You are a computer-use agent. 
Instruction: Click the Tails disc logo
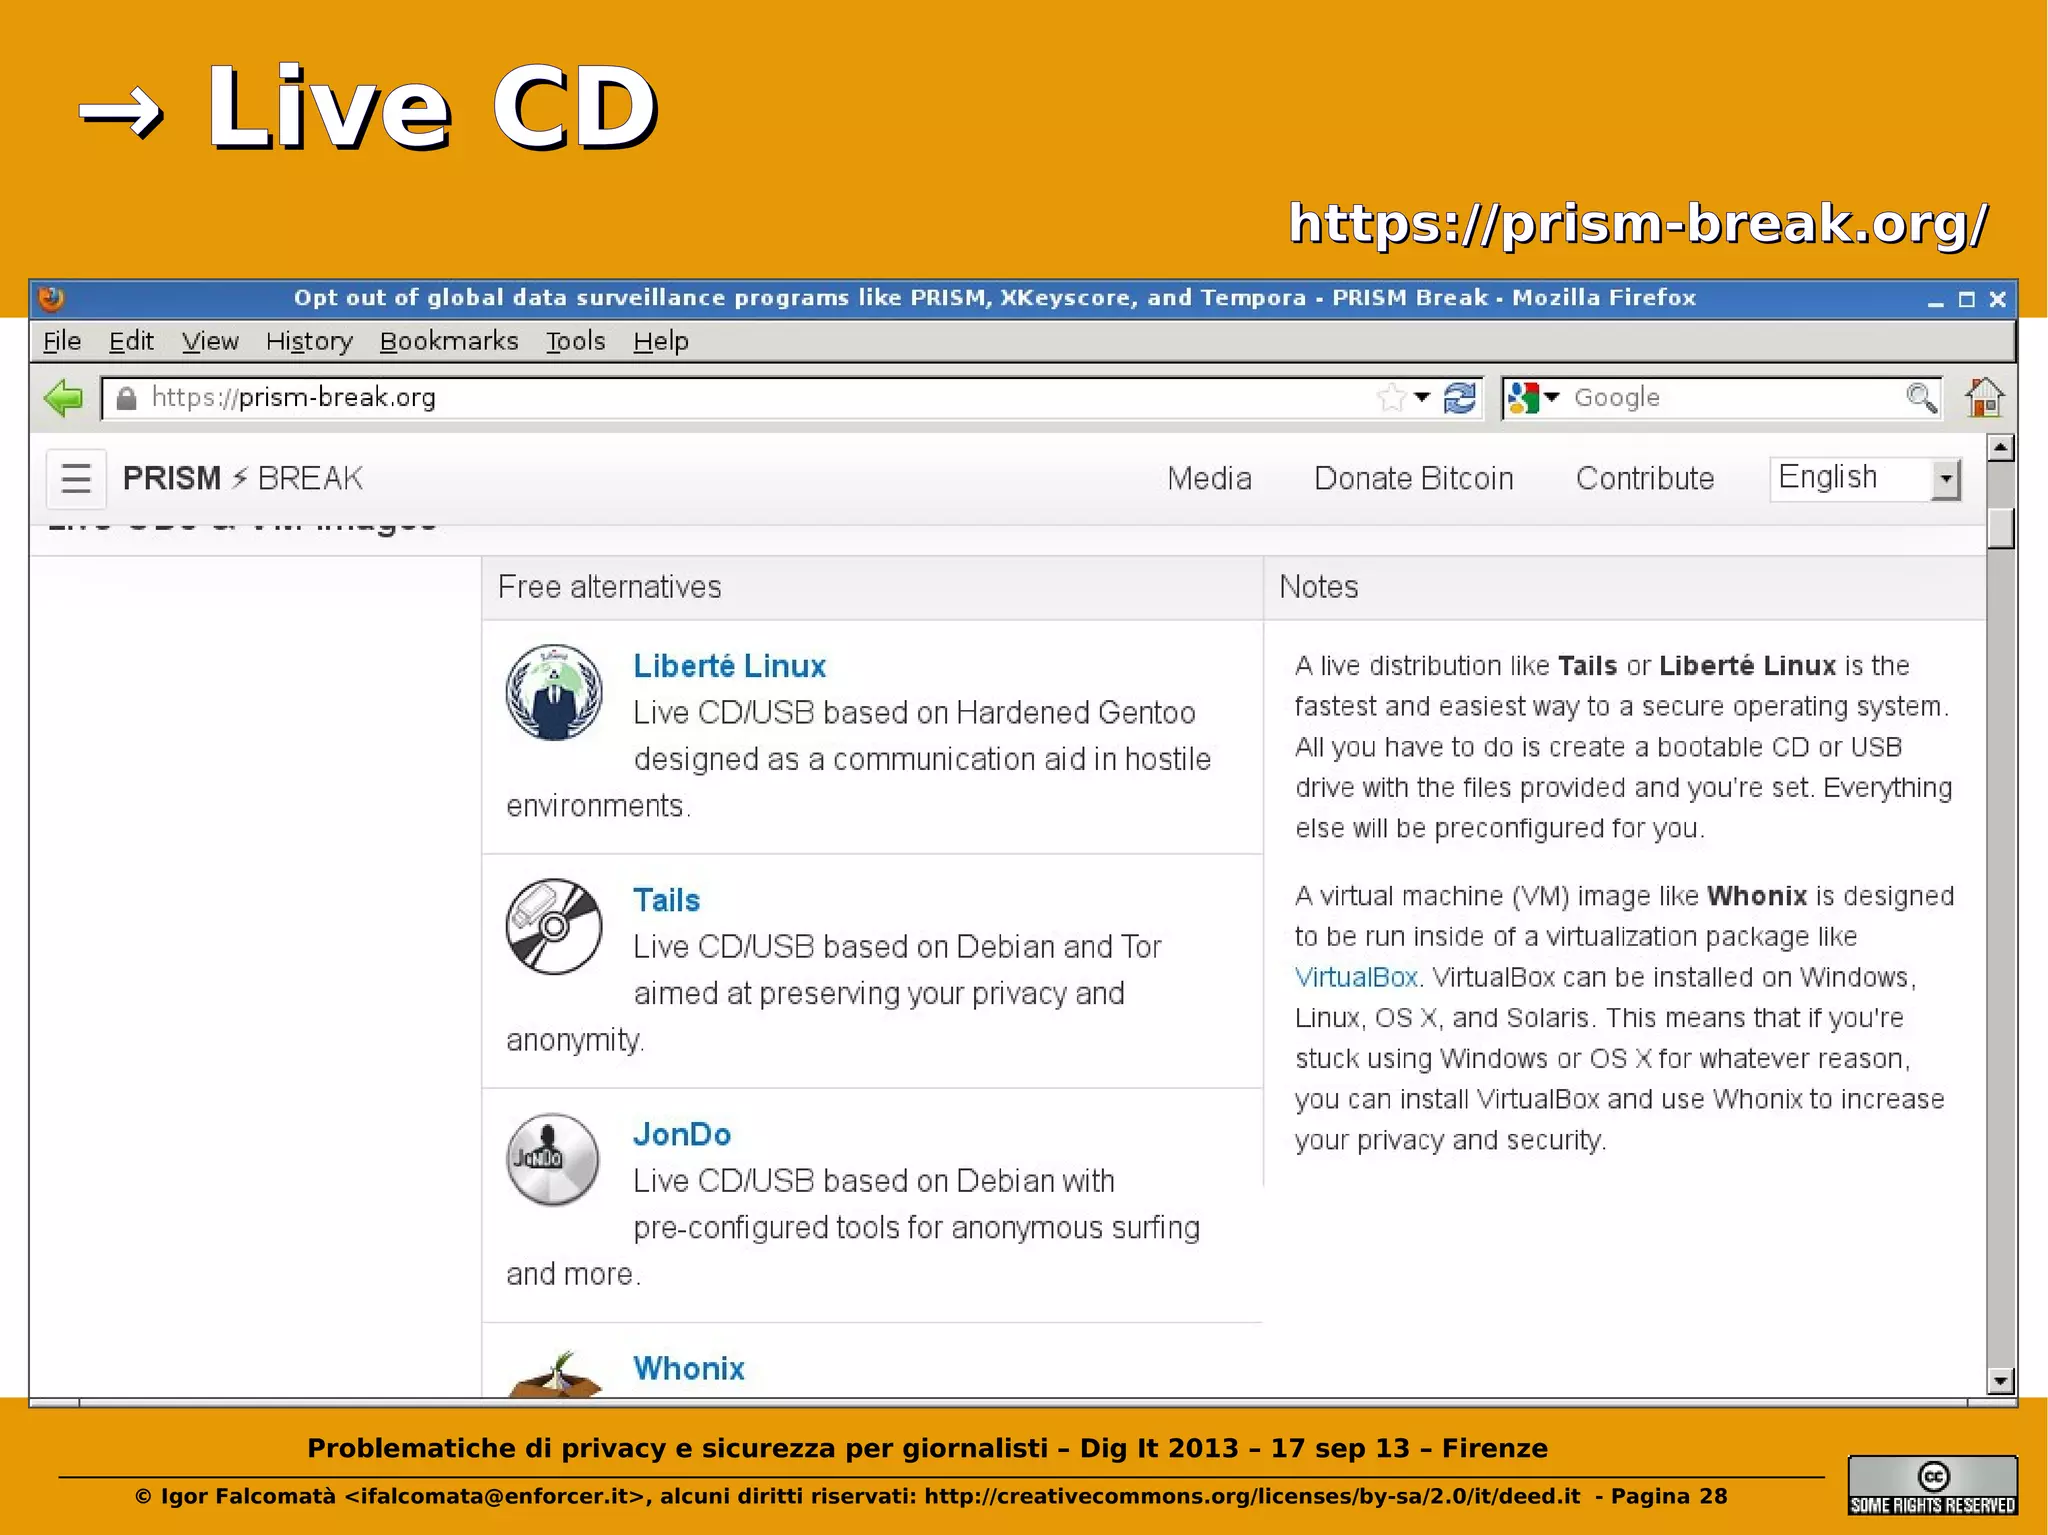pos(554,926)
